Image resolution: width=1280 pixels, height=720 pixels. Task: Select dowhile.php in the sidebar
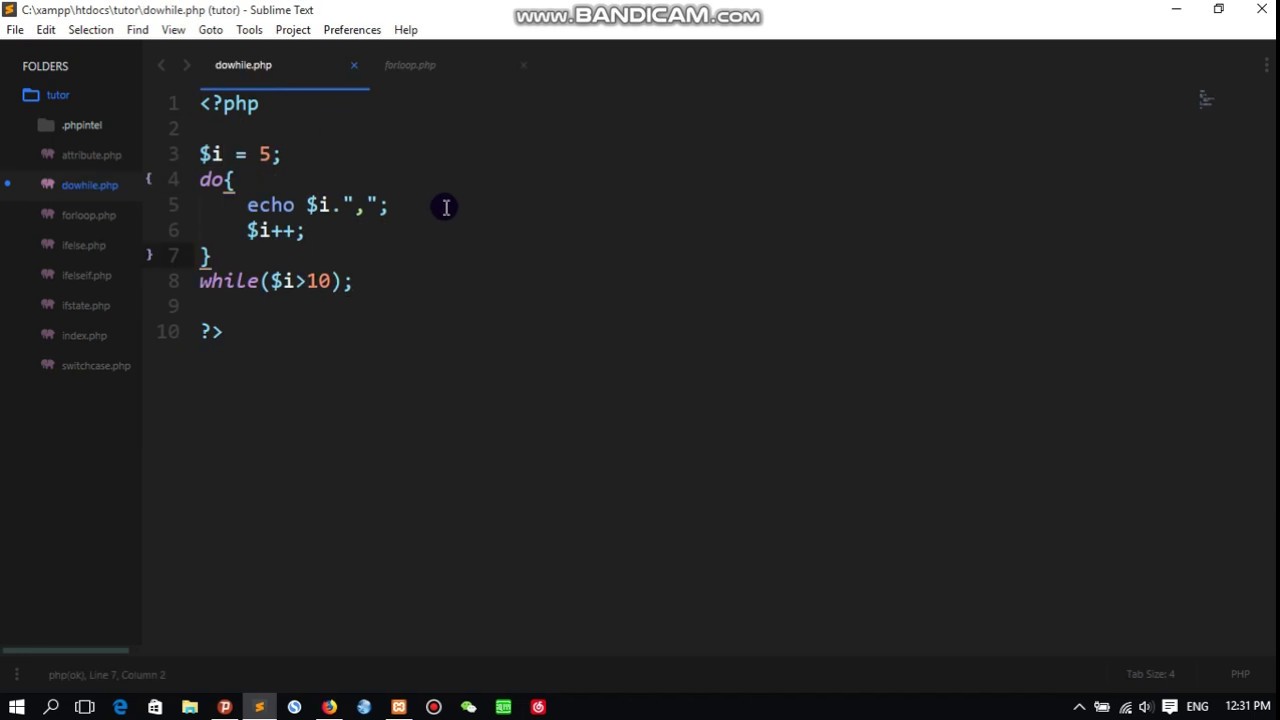(x=89, y=185)
